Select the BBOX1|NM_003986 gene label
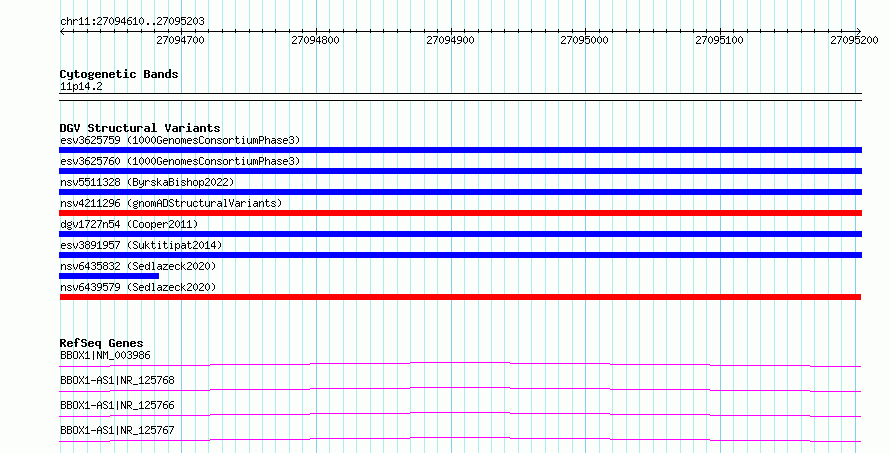The height and width of the screenshot is (453, 890). [x=105, y=355]
